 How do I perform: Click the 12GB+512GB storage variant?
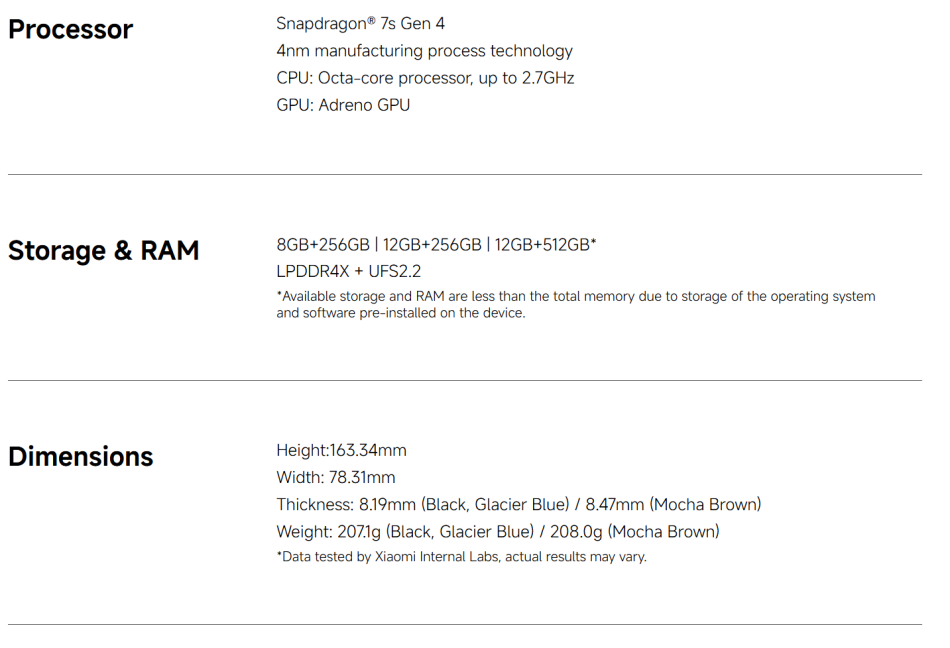(x=544, y=245)
